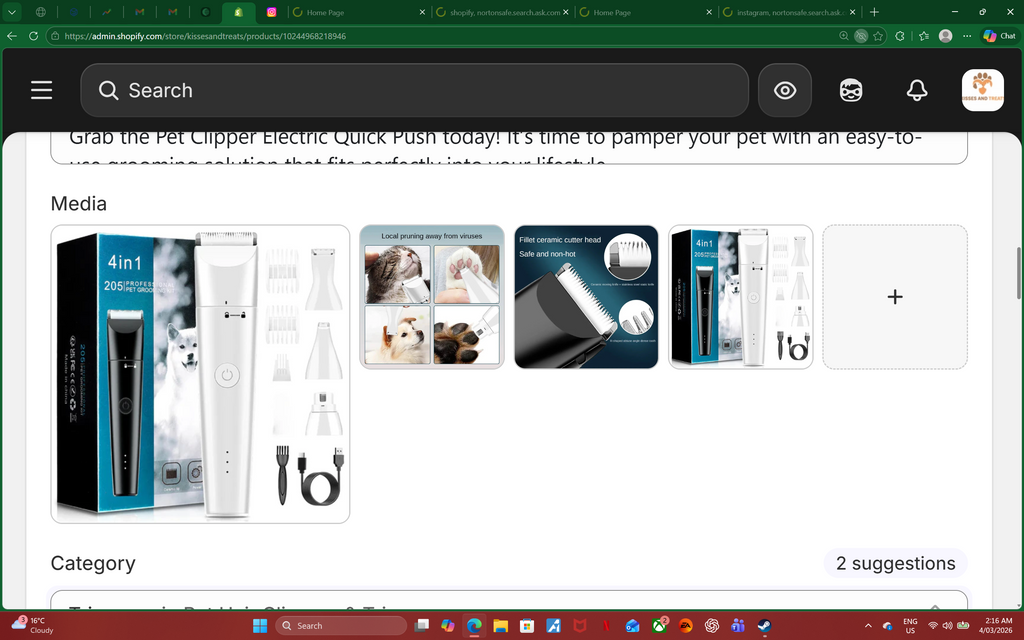Open browser extensions icon
The width and height of the screenshot is (1024, 640).
[899, 36]
